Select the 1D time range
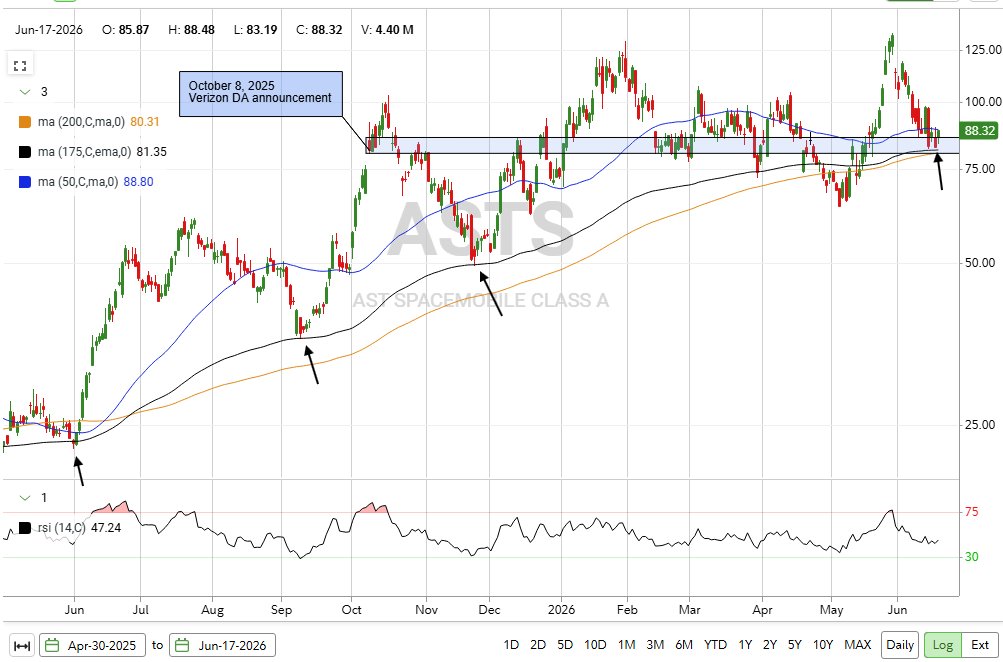The height and width of the screenshot is (662, 1003). 511,645
